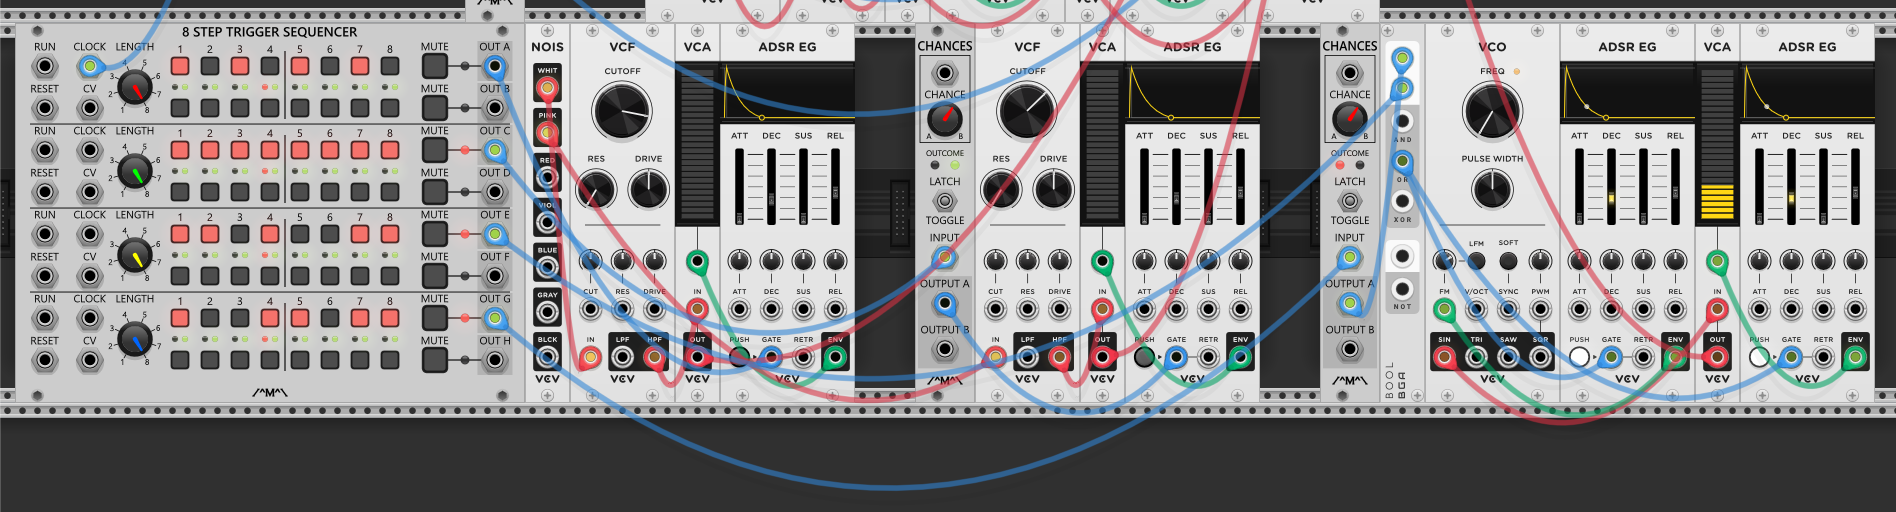Click the BOOL module's AND output jack
This screenshot has width=1896, height=512.
tap(1402, 121)
